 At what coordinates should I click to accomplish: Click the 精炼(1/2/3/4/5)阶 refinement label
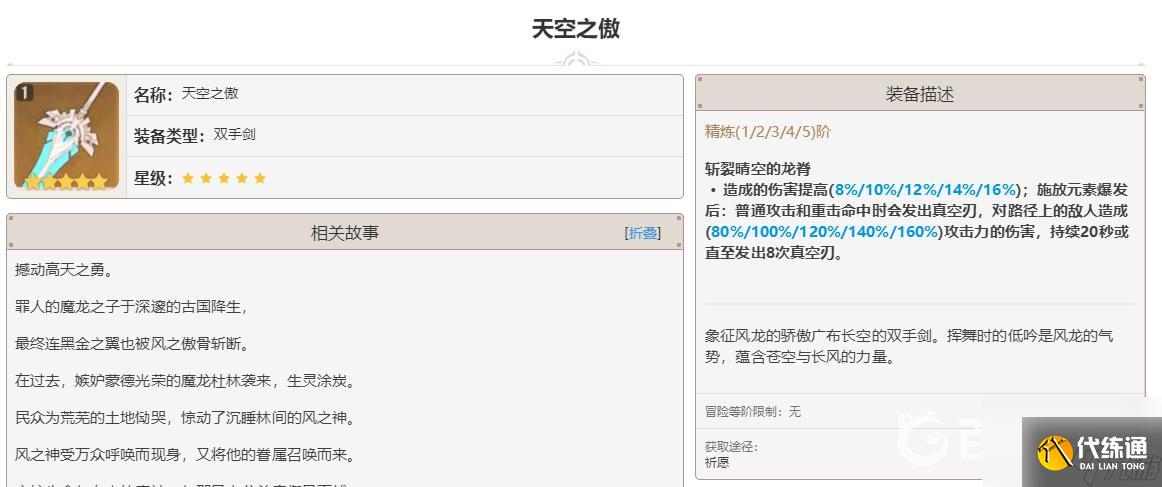[768, 132]
